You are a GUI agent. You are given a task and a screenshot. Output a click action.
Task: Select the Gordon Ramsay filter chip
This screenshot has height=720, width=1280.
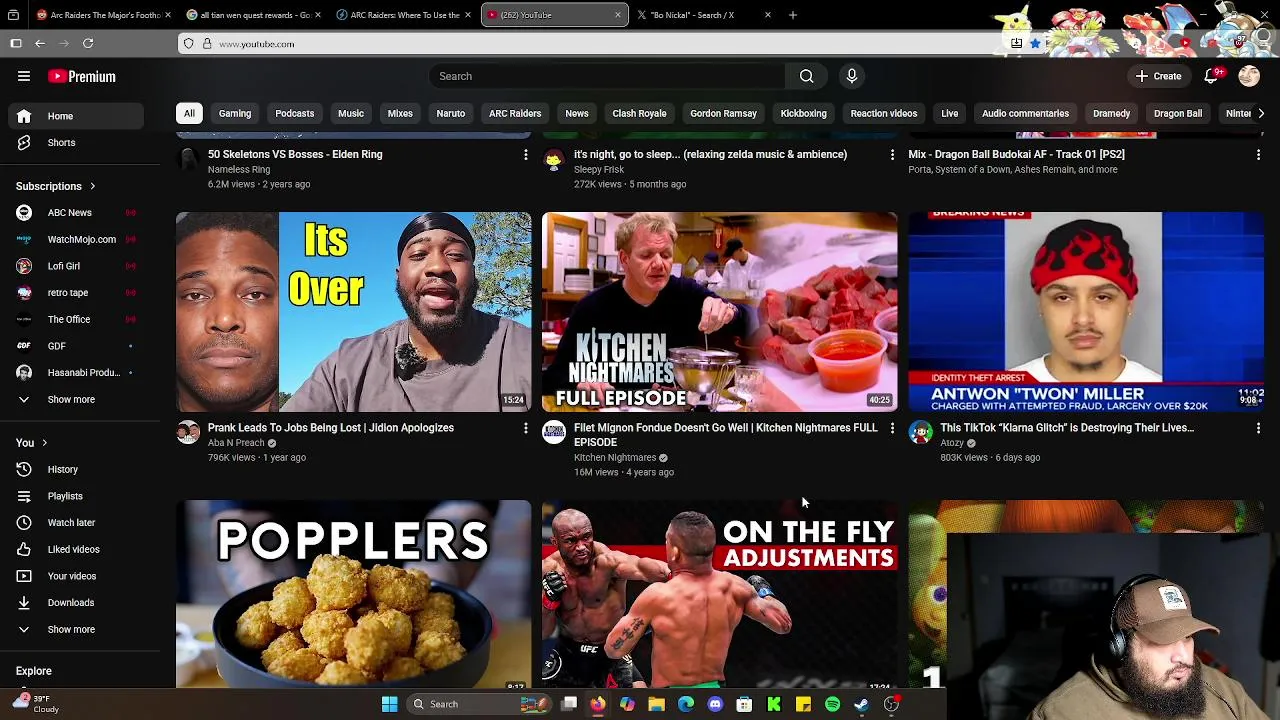[x=723, y=114]
